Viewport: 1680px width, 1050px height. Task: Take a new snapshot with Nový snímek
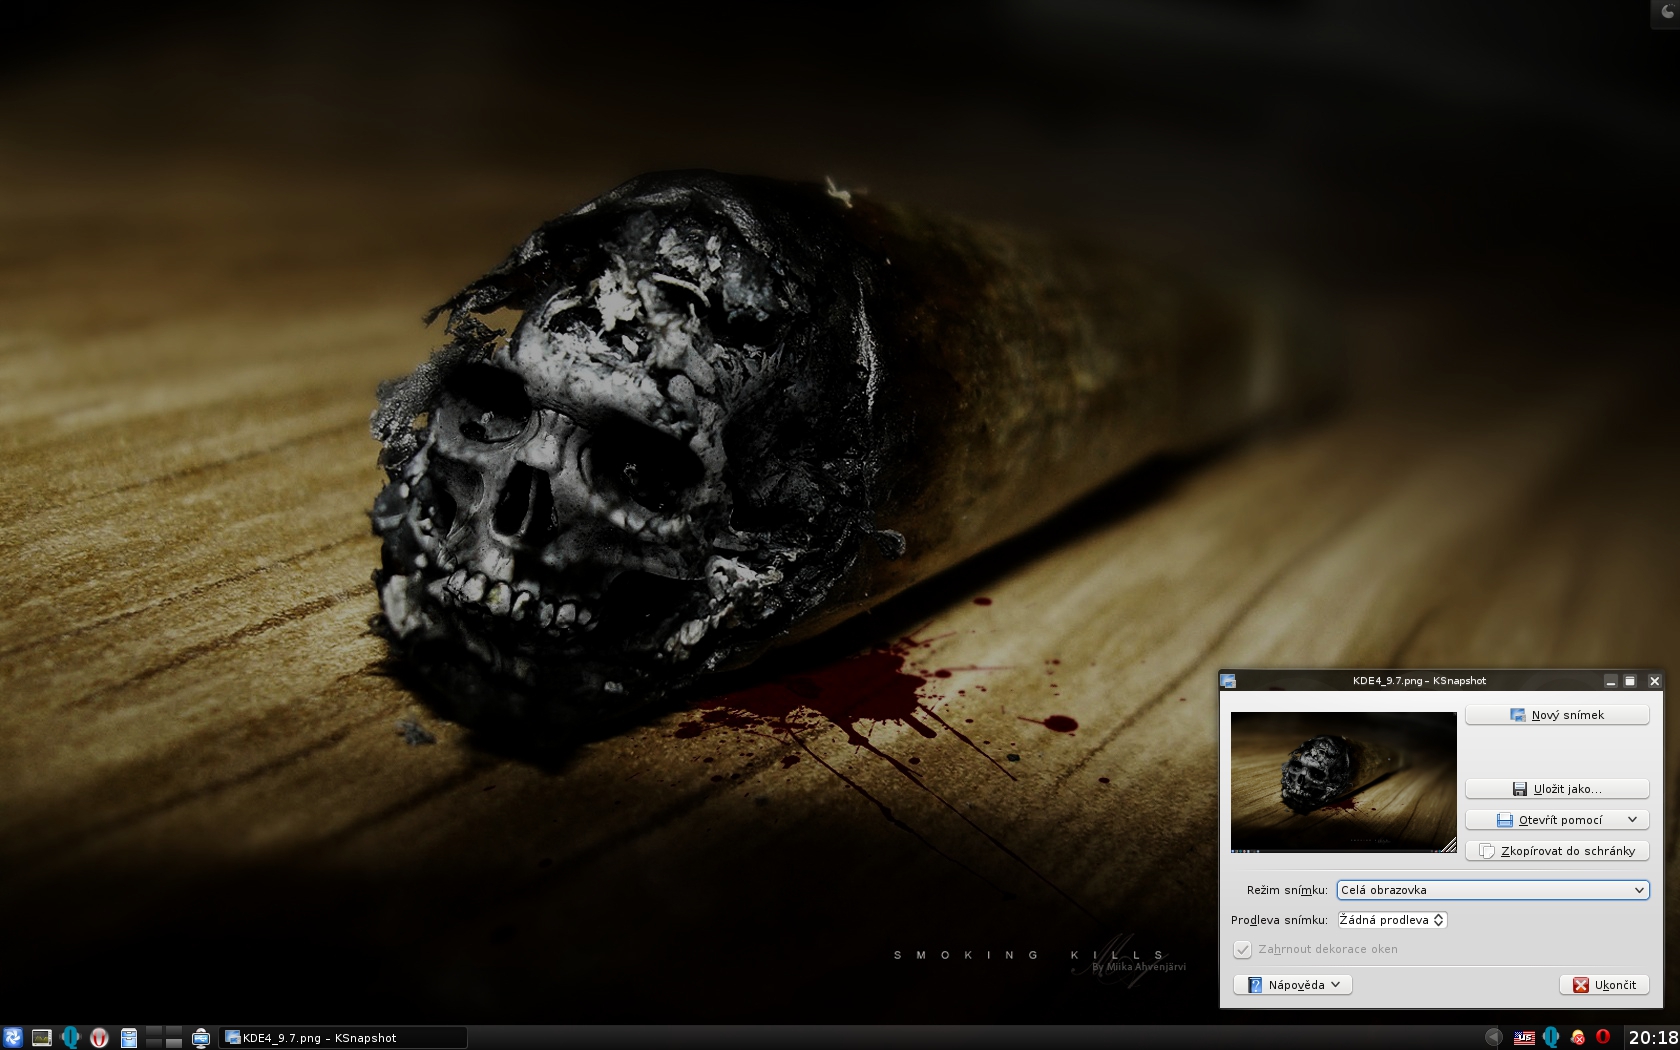(1557, 715)
